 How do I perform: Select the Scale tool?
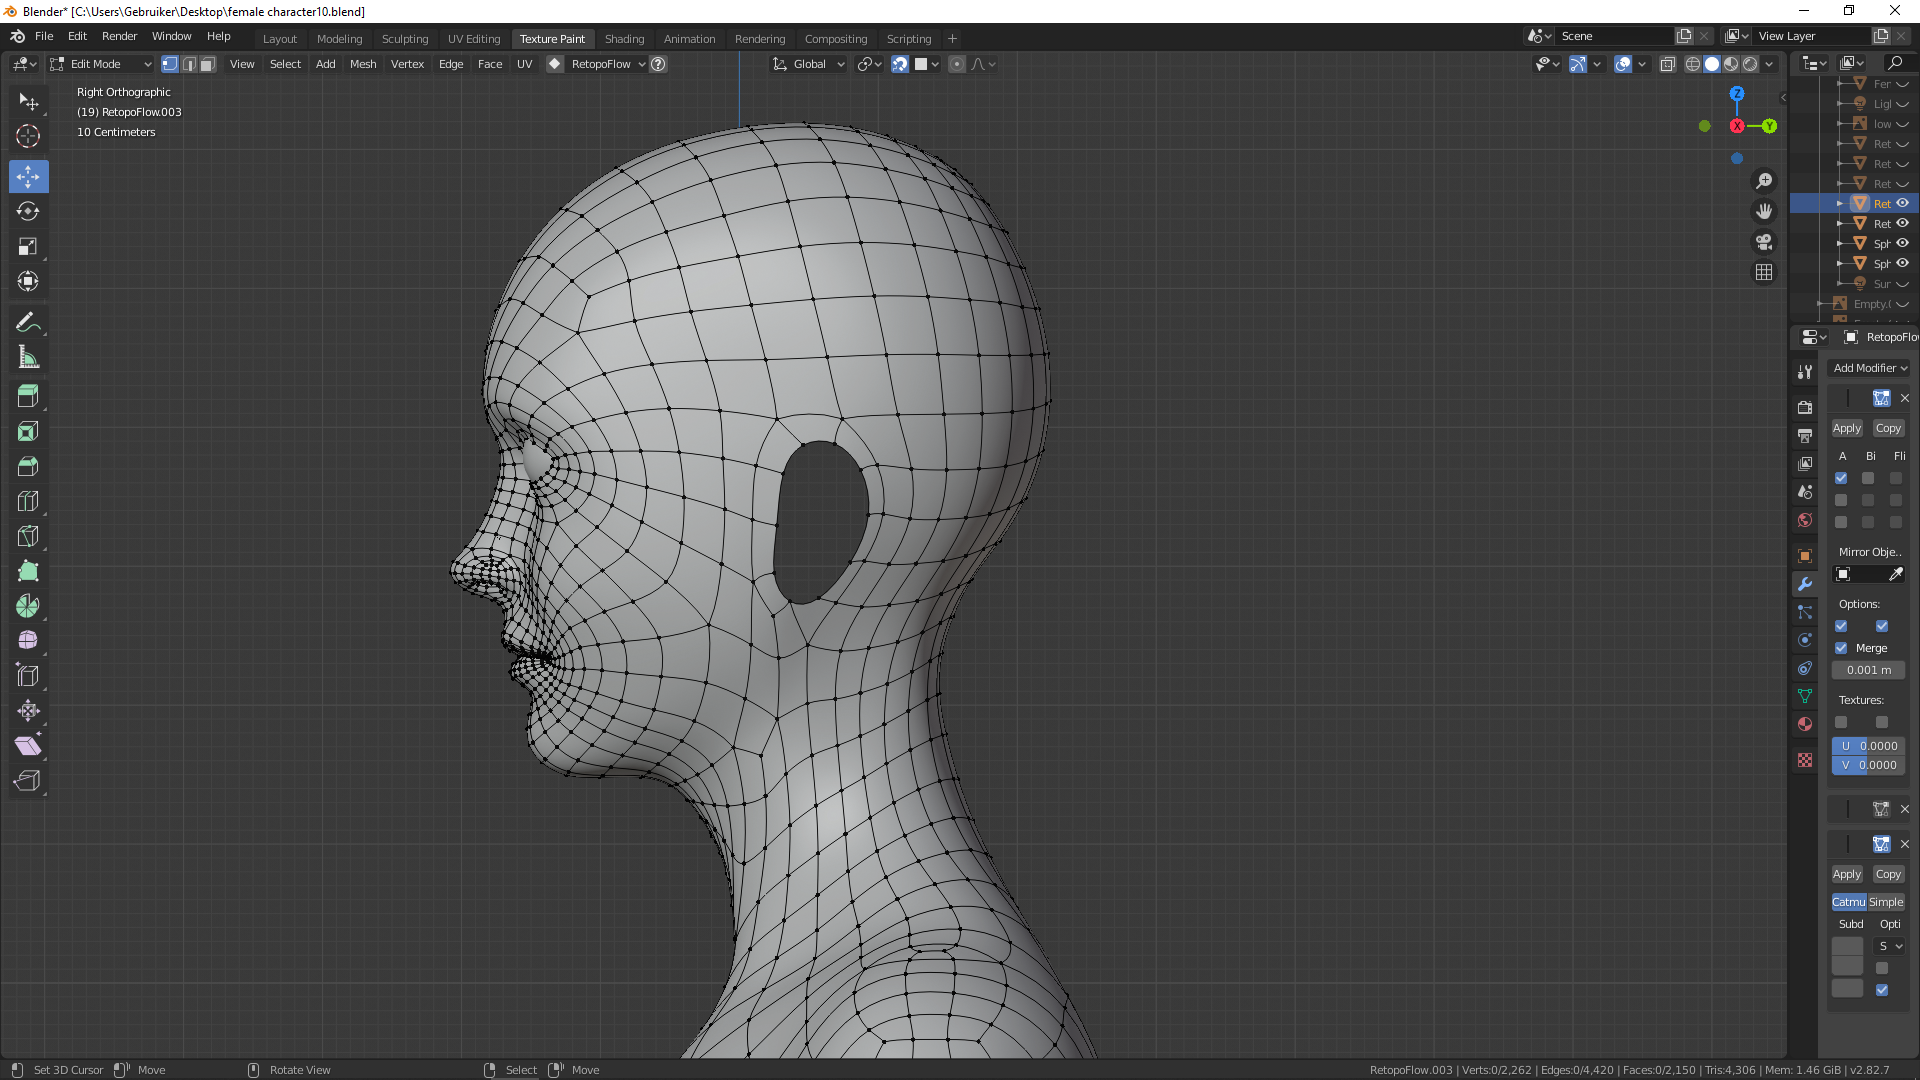click(28, 246)
